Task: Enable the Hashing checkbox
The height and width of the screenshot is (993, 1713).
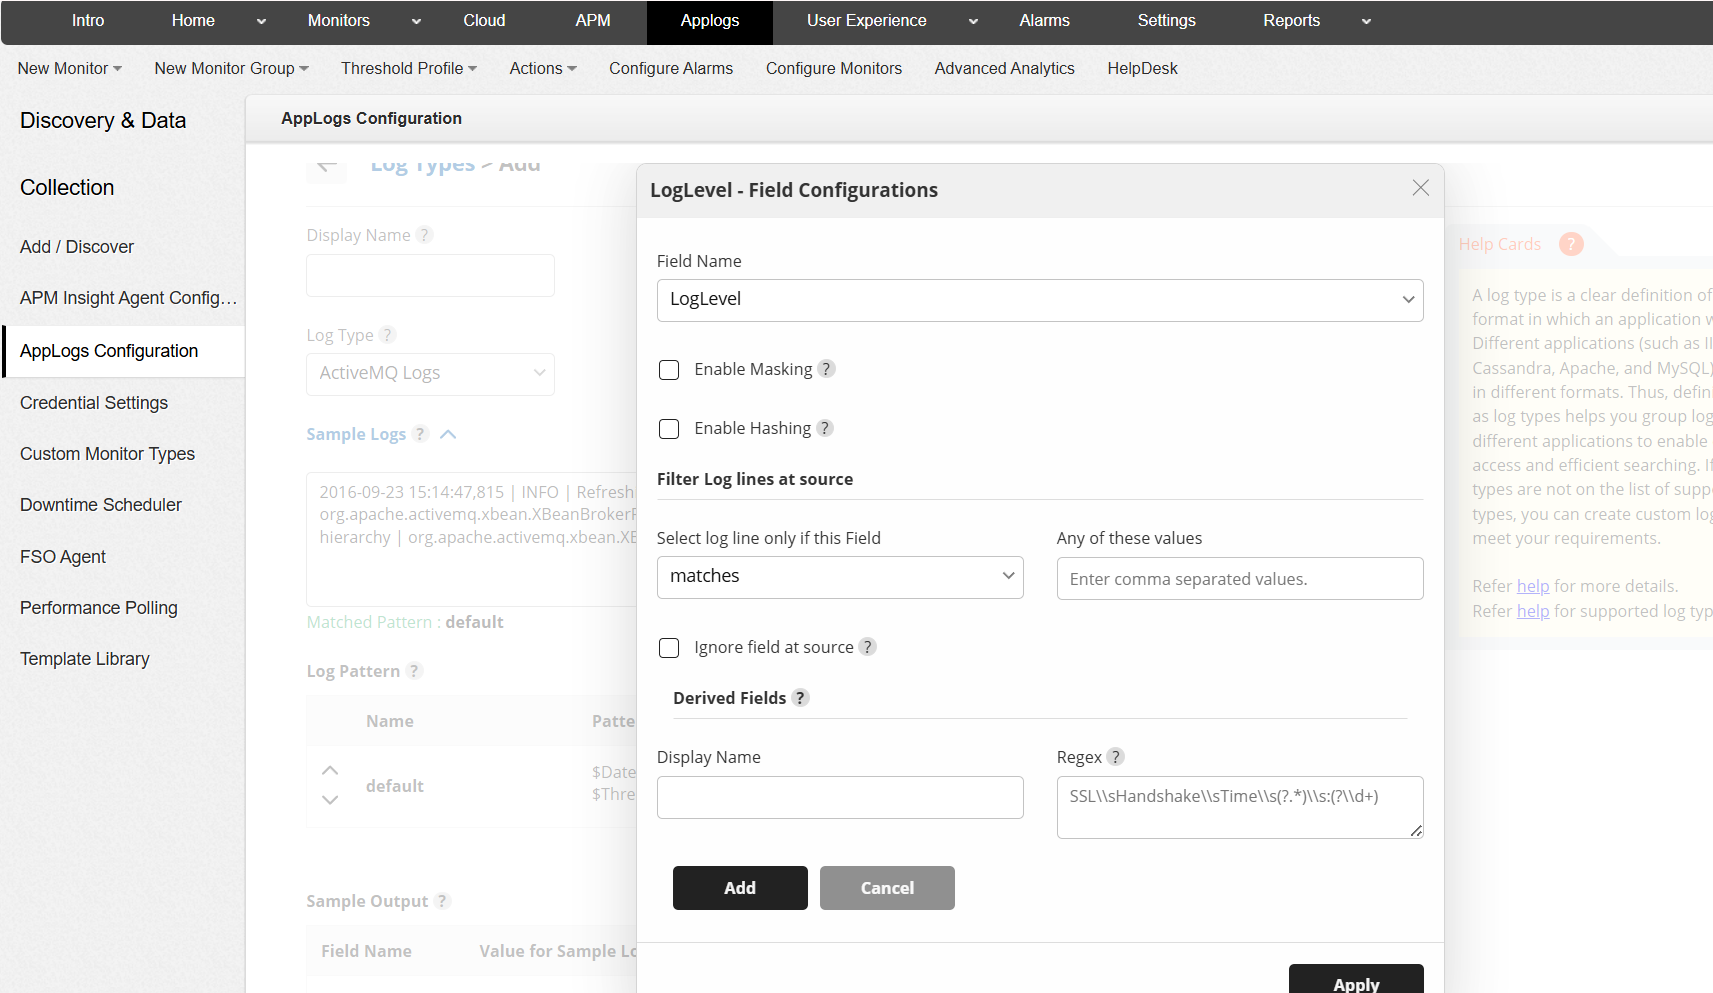Action: (669, 428)
